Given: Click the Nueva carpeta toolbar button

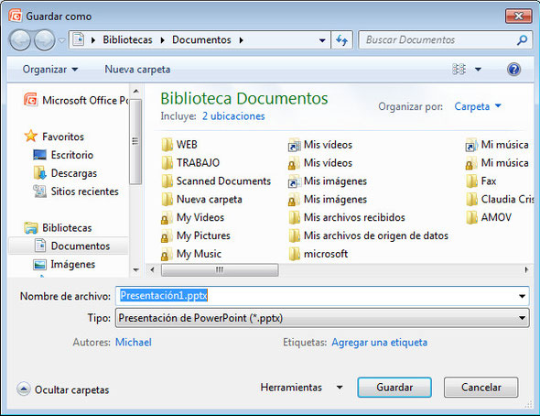Looking at the screenshot, I should pyautogui.click(x=137, y=69).
